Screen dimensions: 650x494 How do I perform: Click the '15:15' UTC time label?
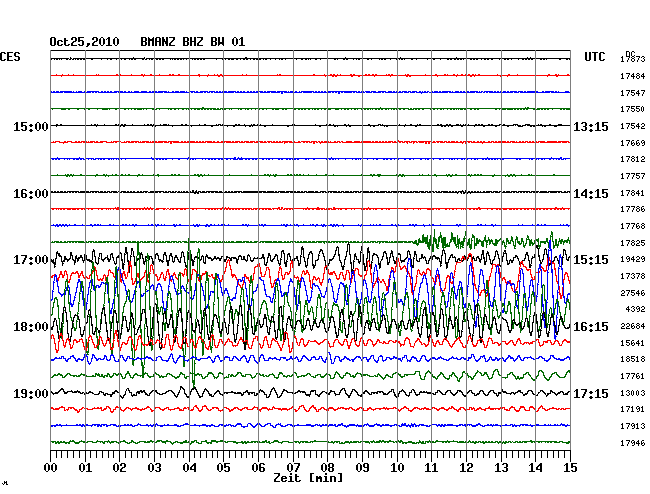[x=591, y=260]
